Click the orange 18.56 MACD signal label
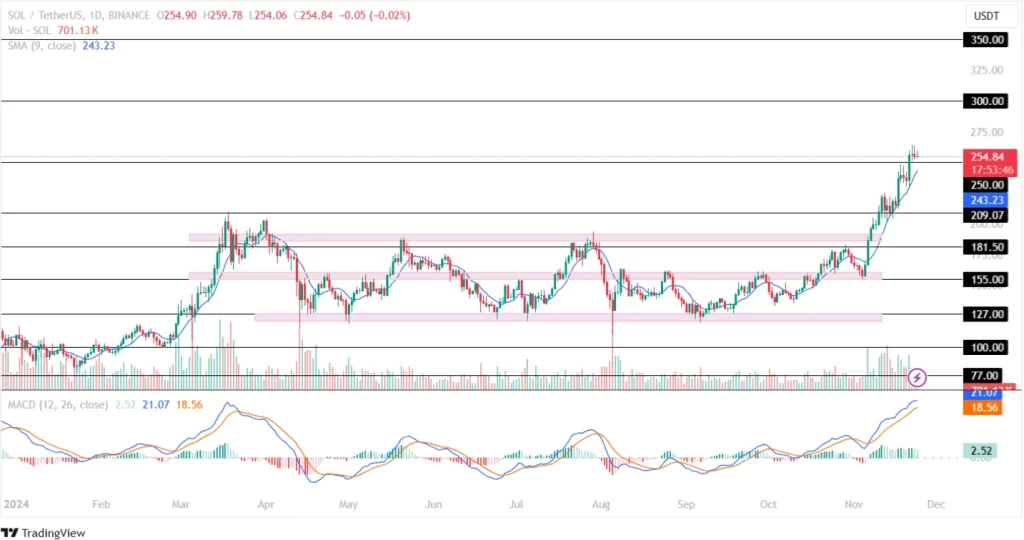 (982, 407)
